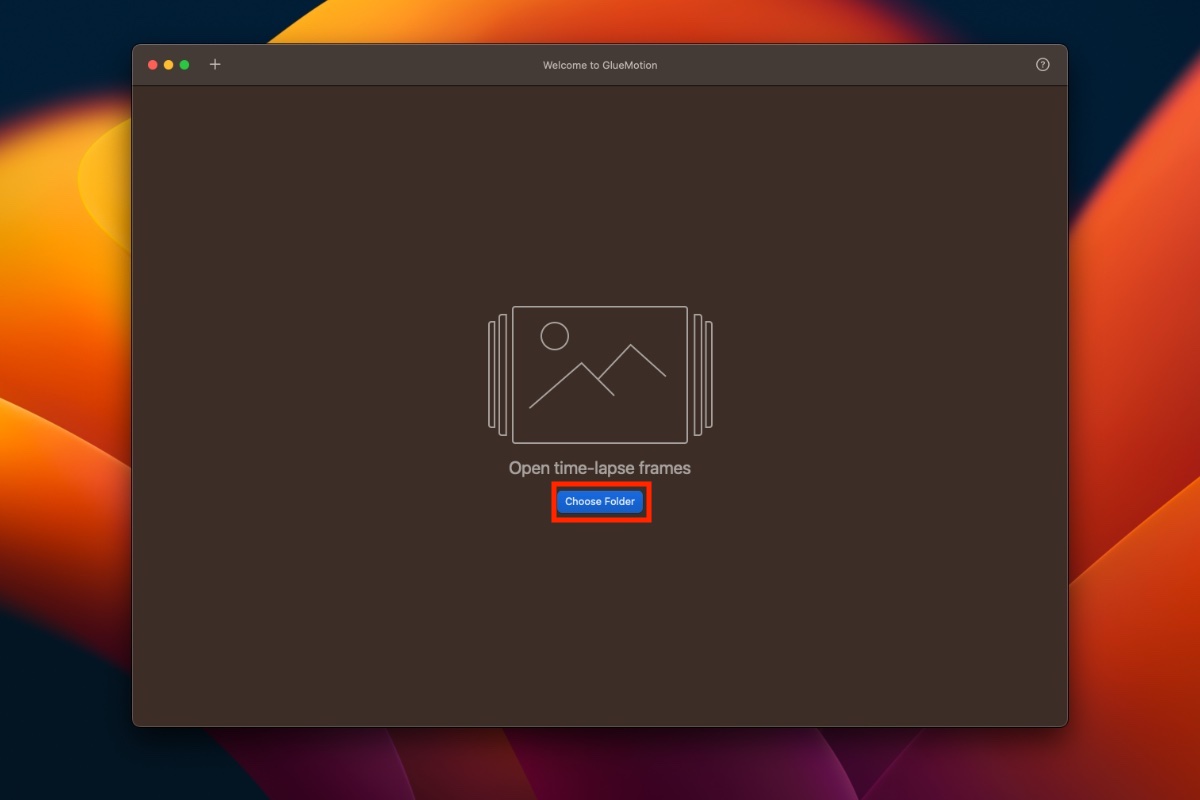This screenshot has height=800, width=1200.
Task: Maximize the window with green button
Action: (x=185, y=65)
